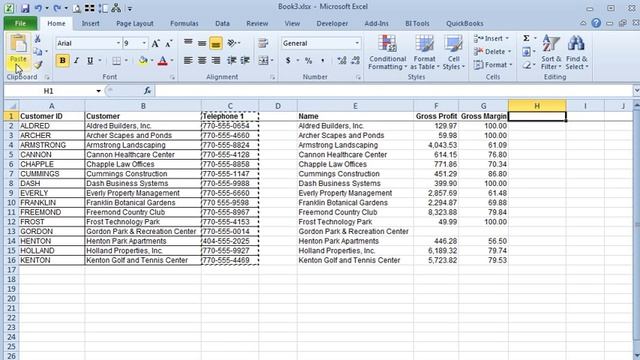Decrease font size with the small A icon
Image resolution: width=640 pixels, height=360 pixels.
tap(169, 44)
